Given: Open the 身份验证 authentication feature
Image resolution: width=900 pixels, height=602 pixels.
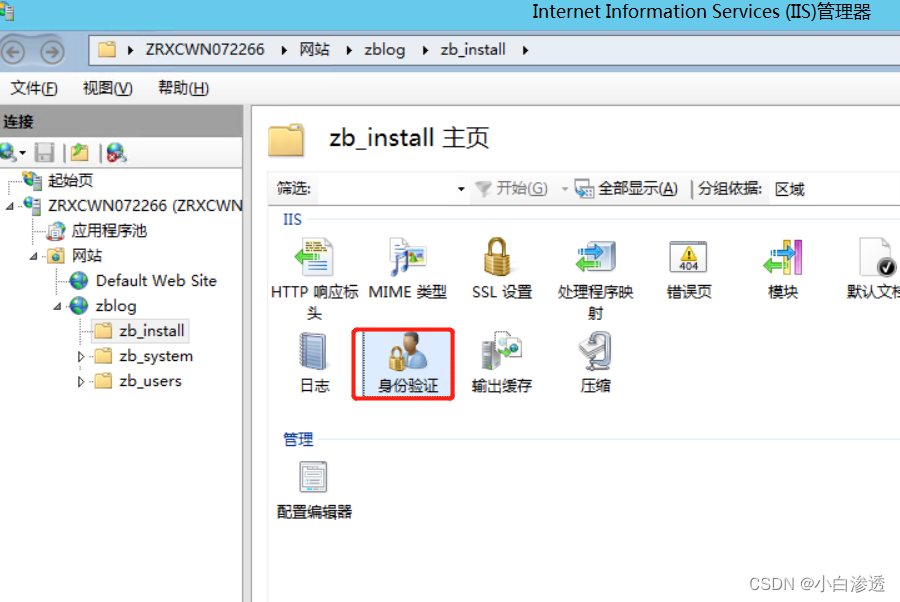Looking at the screenshot, I should pos(407,363).
